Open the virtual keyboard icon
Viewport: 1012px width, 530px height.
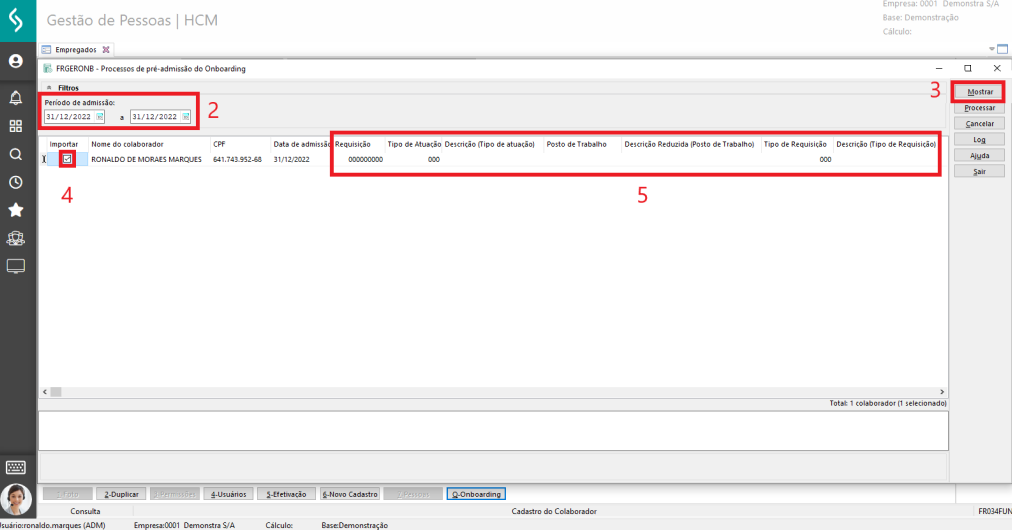(x=16, y=467)
